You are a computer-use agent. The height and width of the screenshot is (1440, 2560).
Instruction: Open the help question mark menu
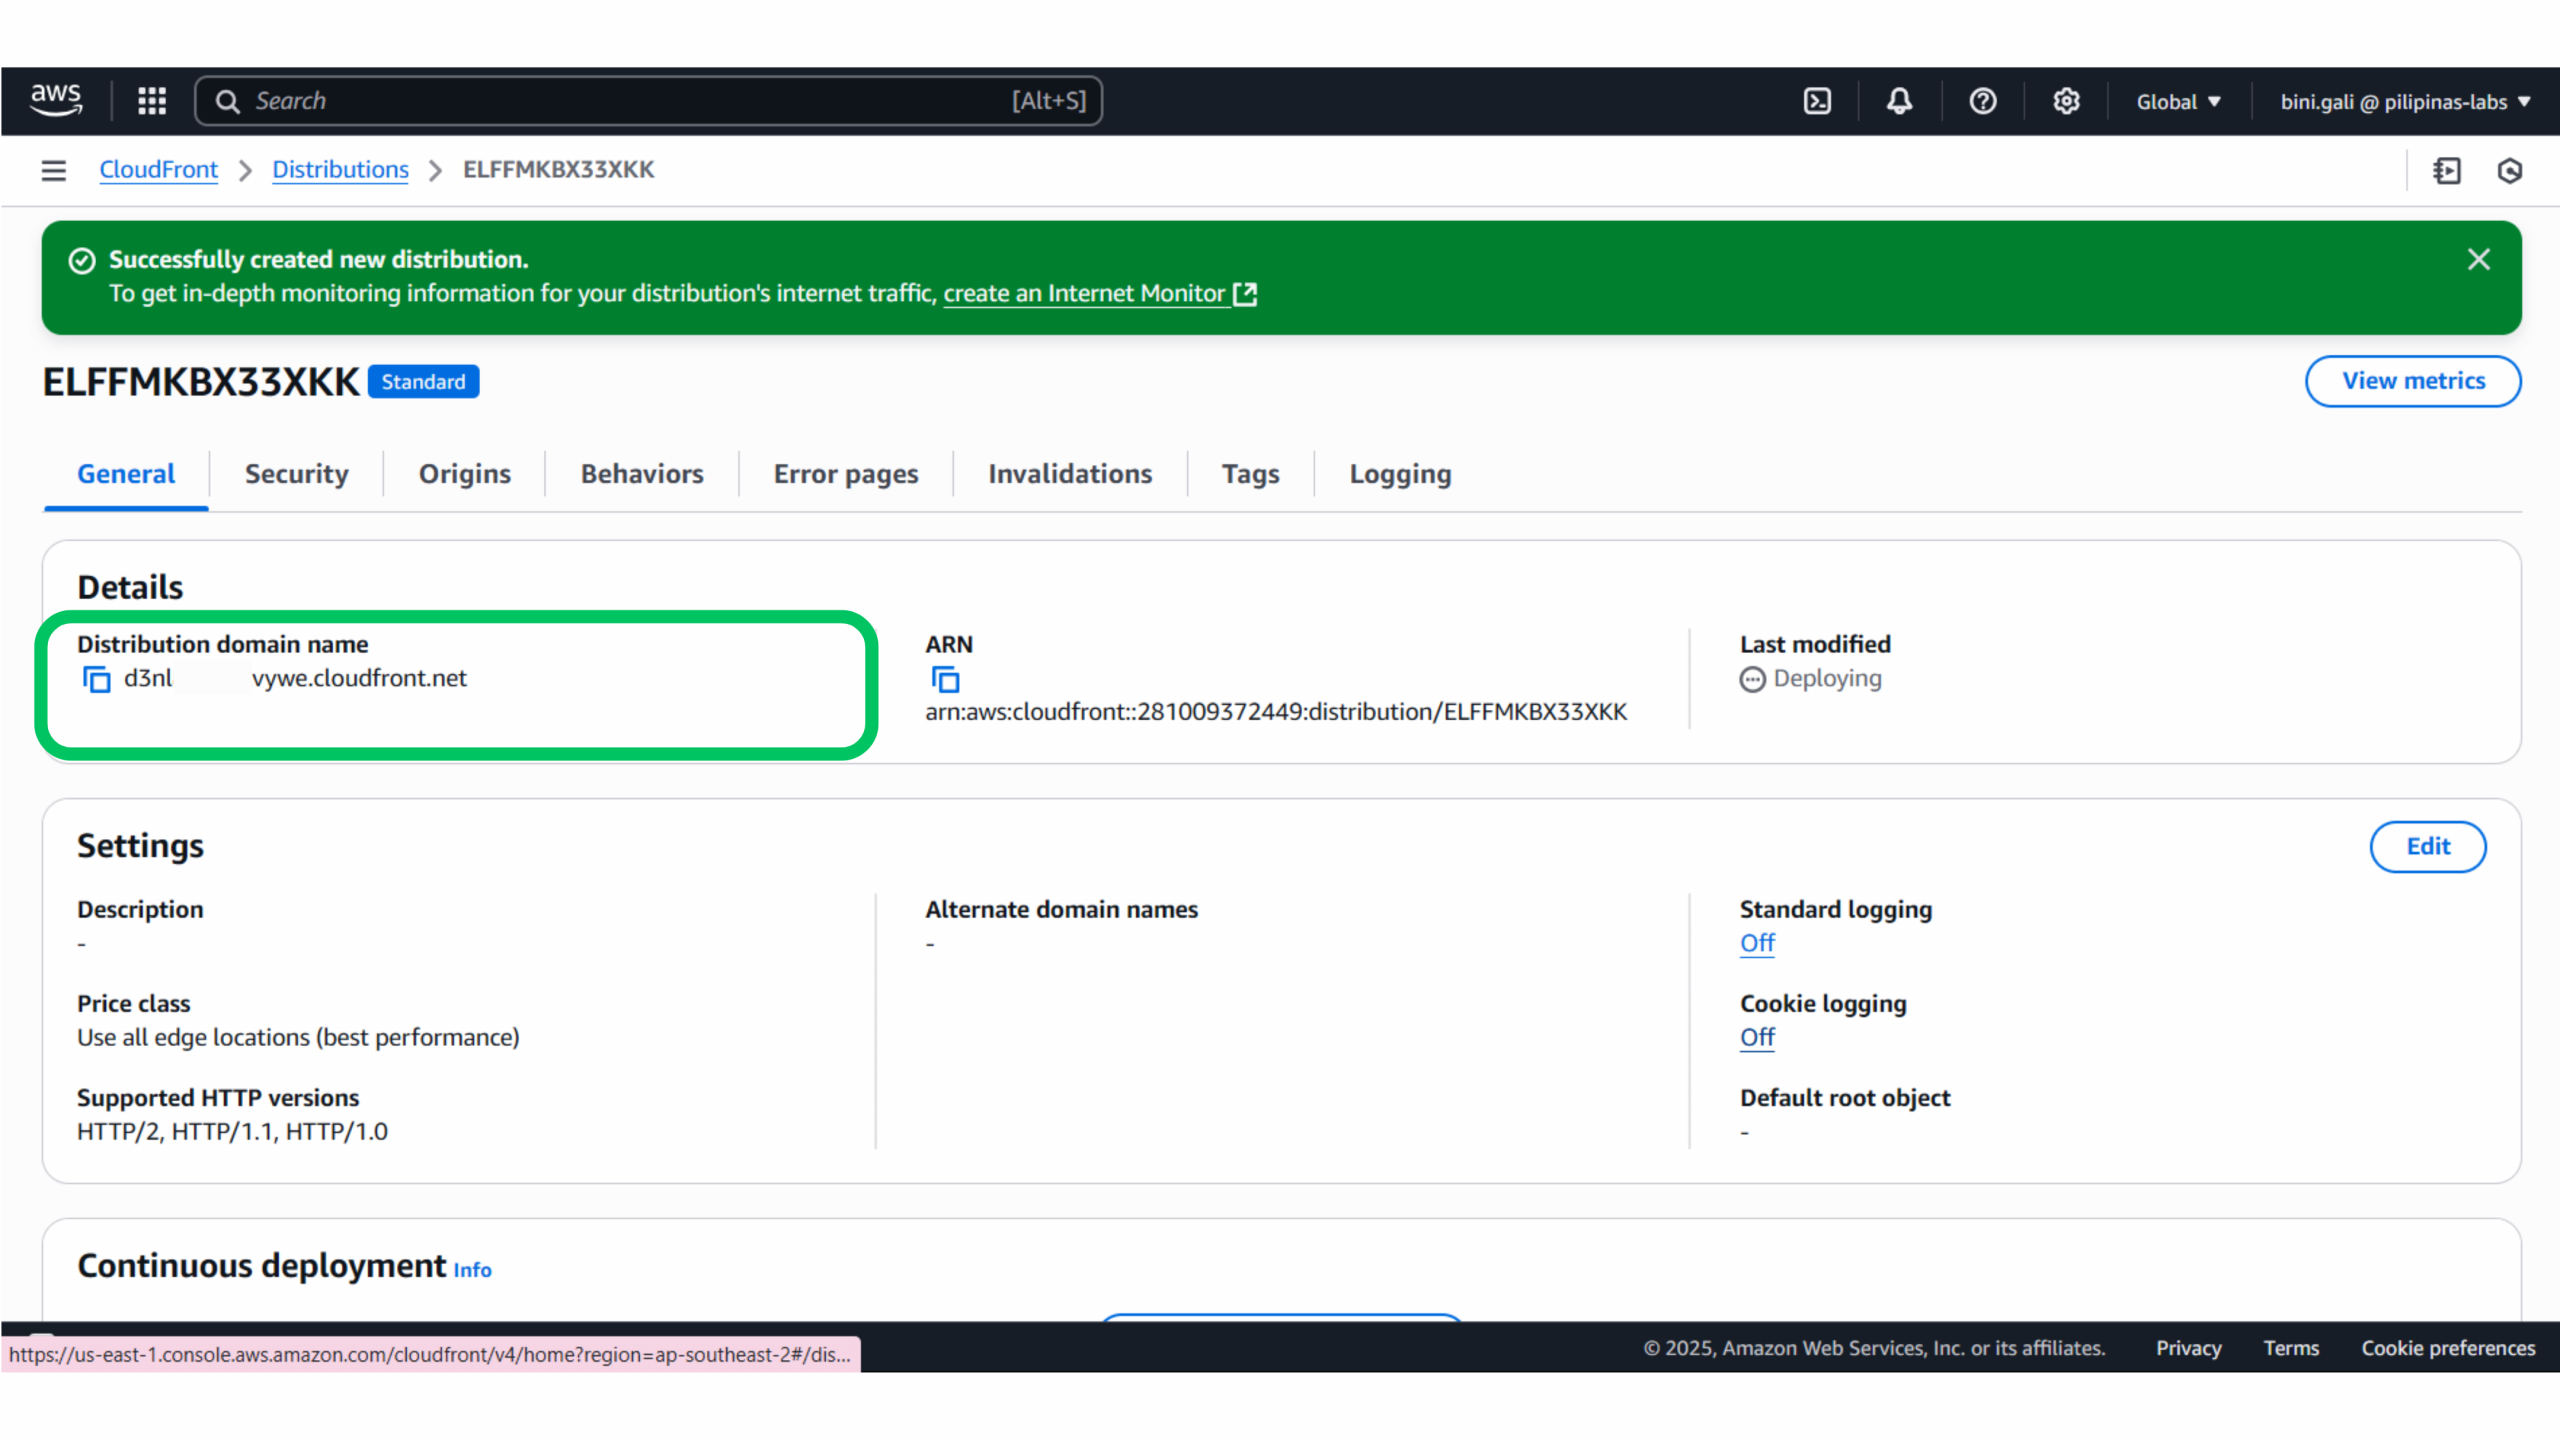click(x=1982, y=101)
